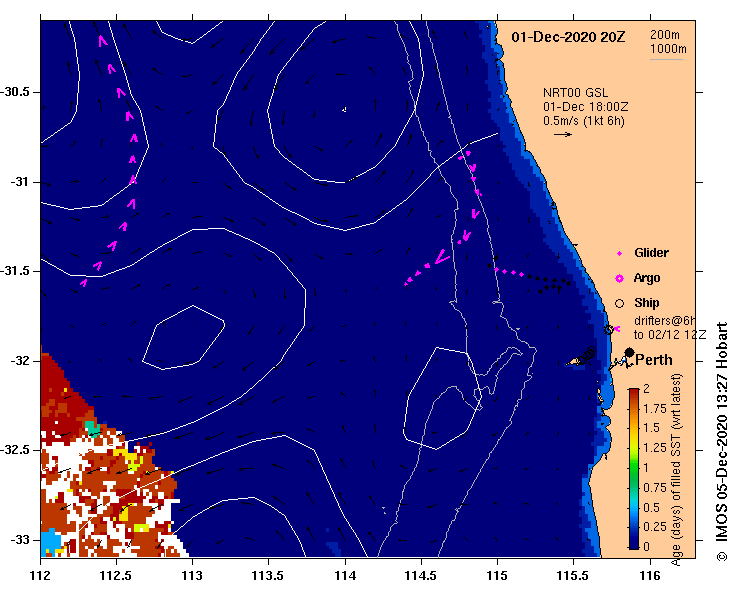Click longitude axis label 114

(345, 576)
